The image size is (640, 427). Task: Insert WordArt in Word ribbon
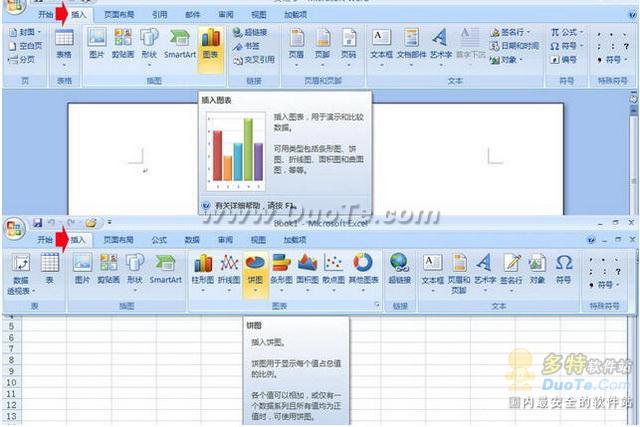pyautogui.click(x=440, y=46)
